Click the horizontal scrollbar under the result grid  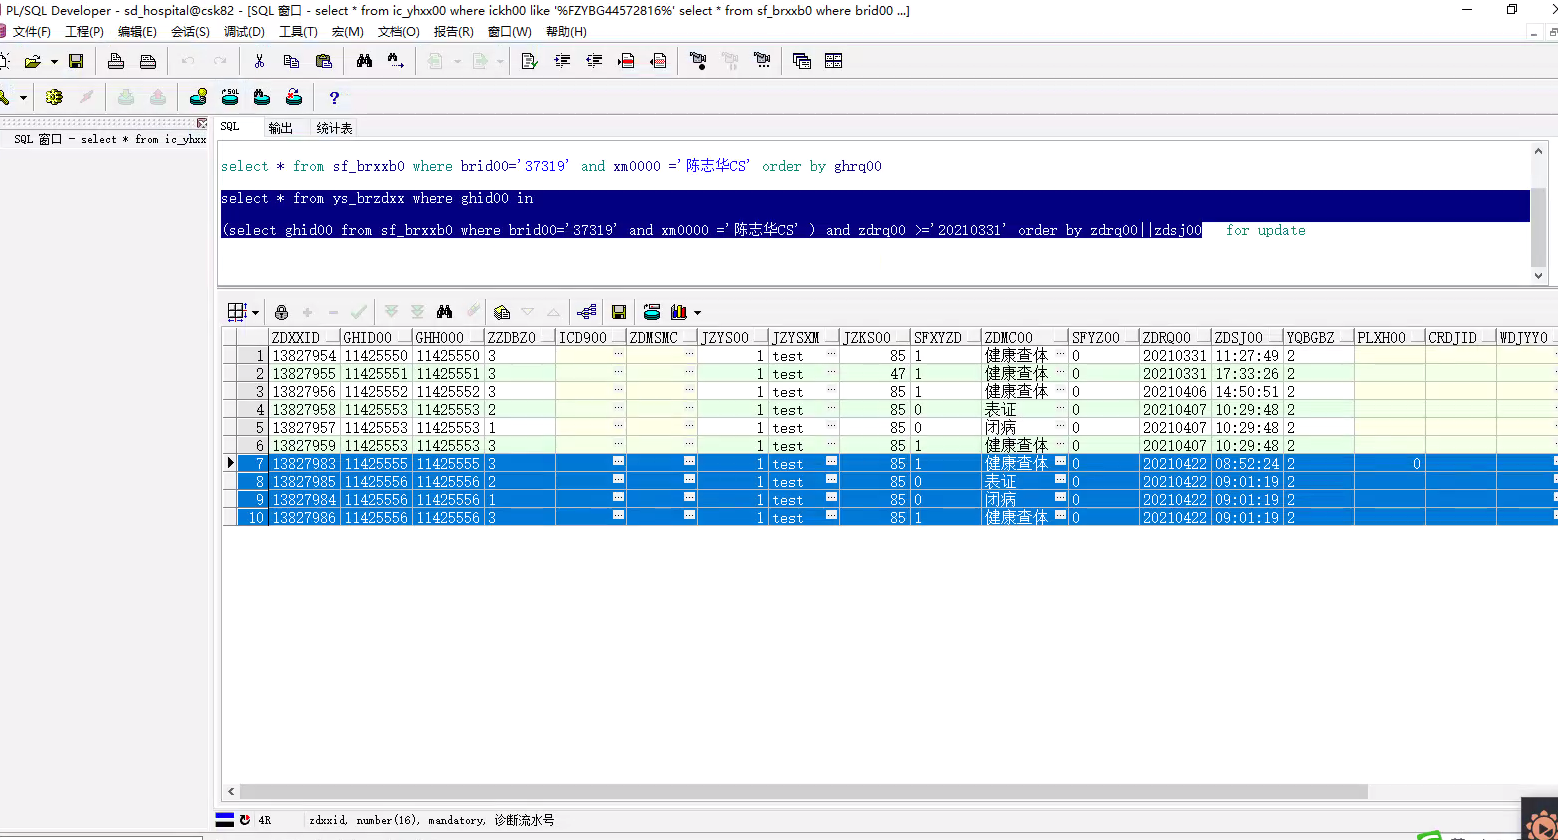click(800, 791)
